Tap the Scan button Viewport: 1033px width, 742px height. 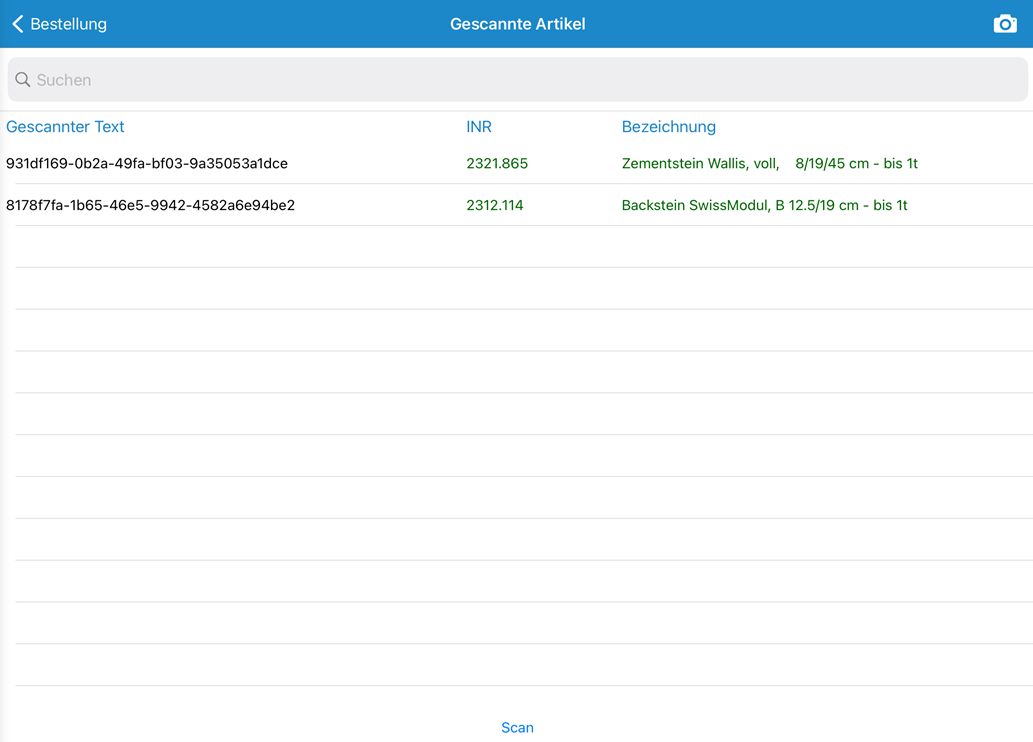point(517,728)
